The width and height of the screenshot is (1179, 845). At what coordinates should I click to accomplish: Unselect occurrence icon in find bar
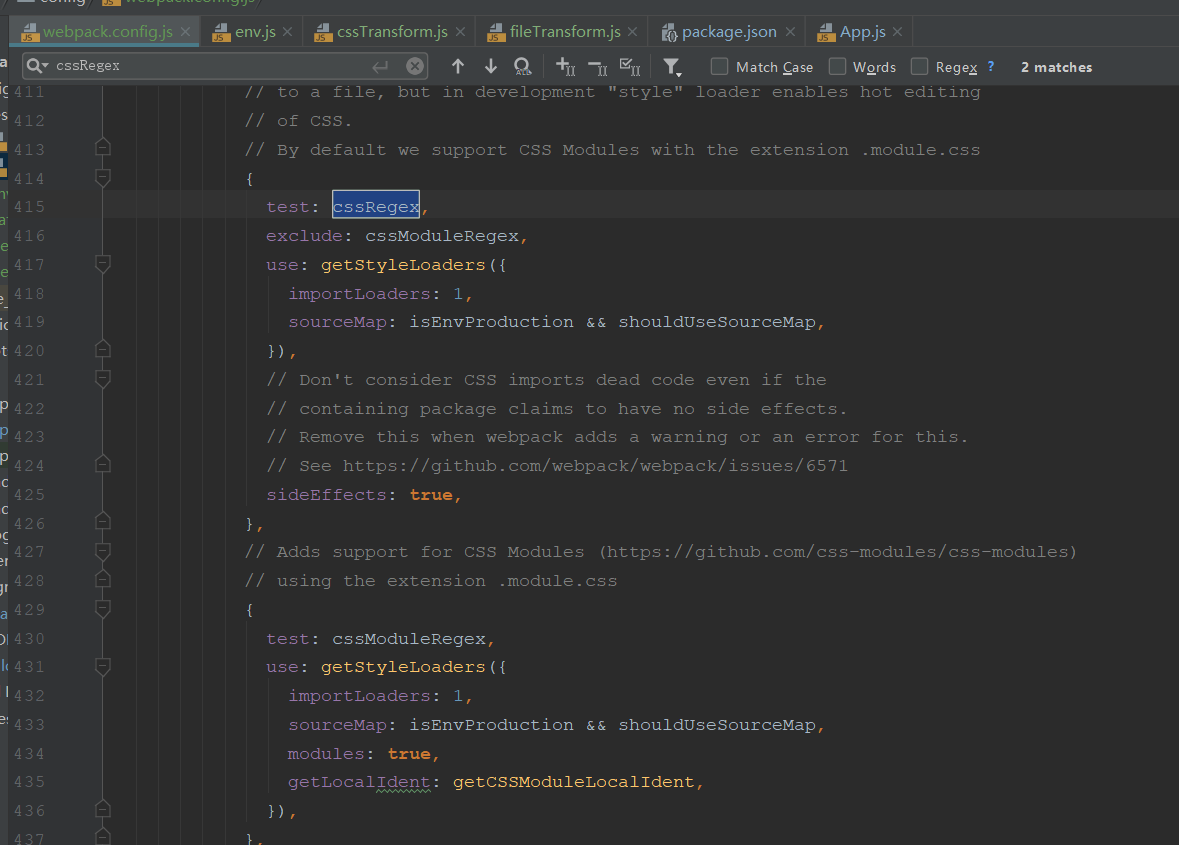598,68
